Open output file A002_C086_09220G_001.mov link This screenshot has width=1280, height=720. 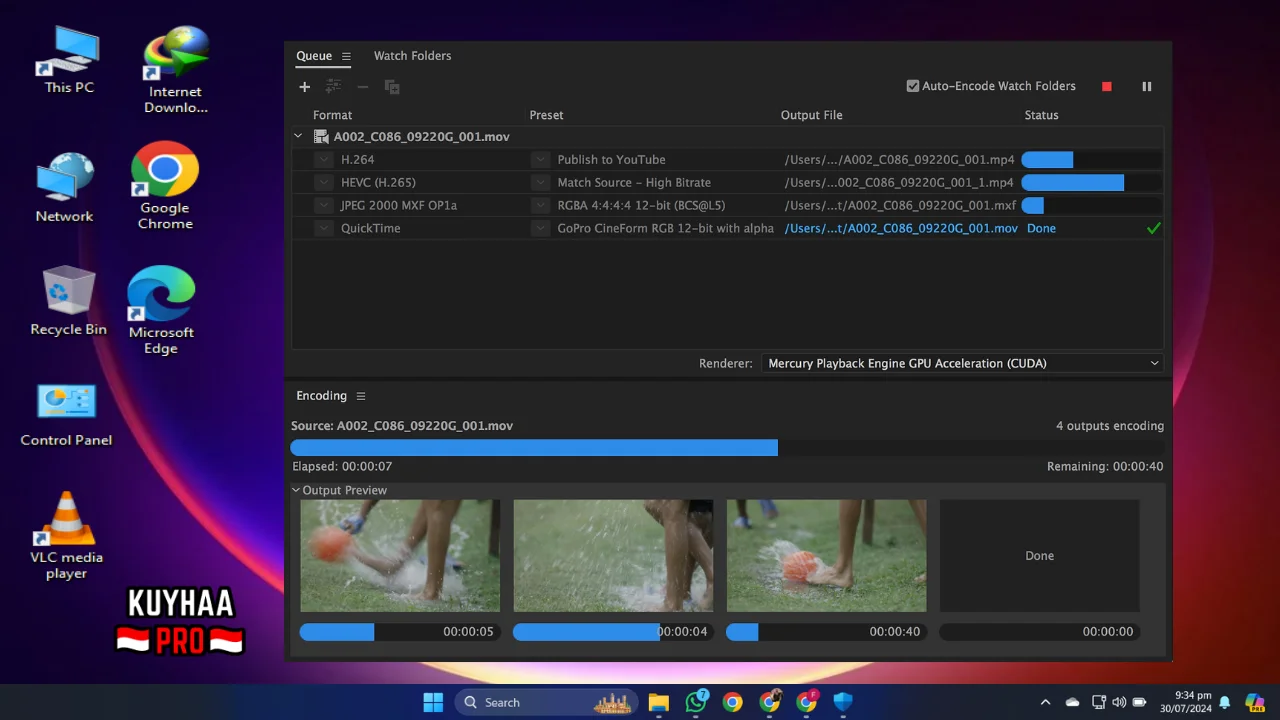pyautogui.click(x=901, y=229)
